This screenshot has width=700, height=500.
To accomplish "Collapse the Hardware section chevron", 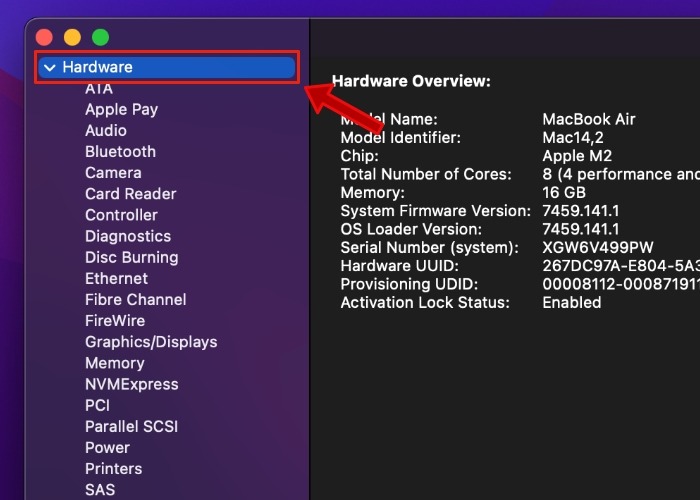I will [x=50, y=67].
